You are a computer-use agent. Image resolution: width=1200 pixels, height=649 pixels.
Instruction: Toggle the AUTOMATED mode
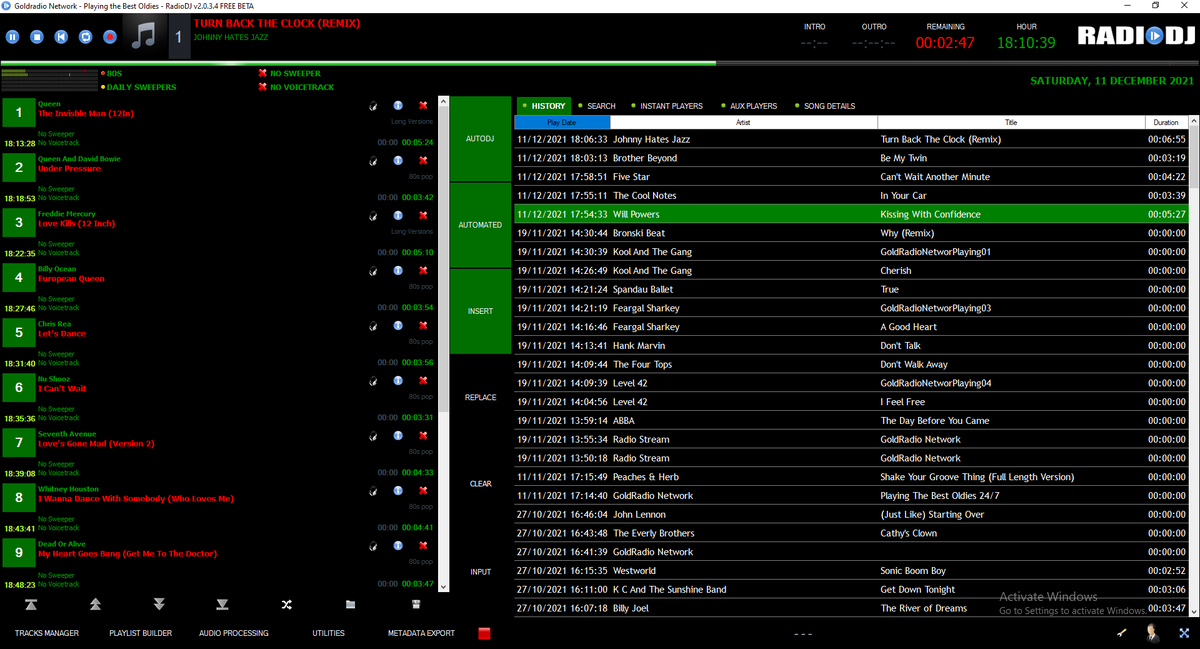[x=480, y=225]
